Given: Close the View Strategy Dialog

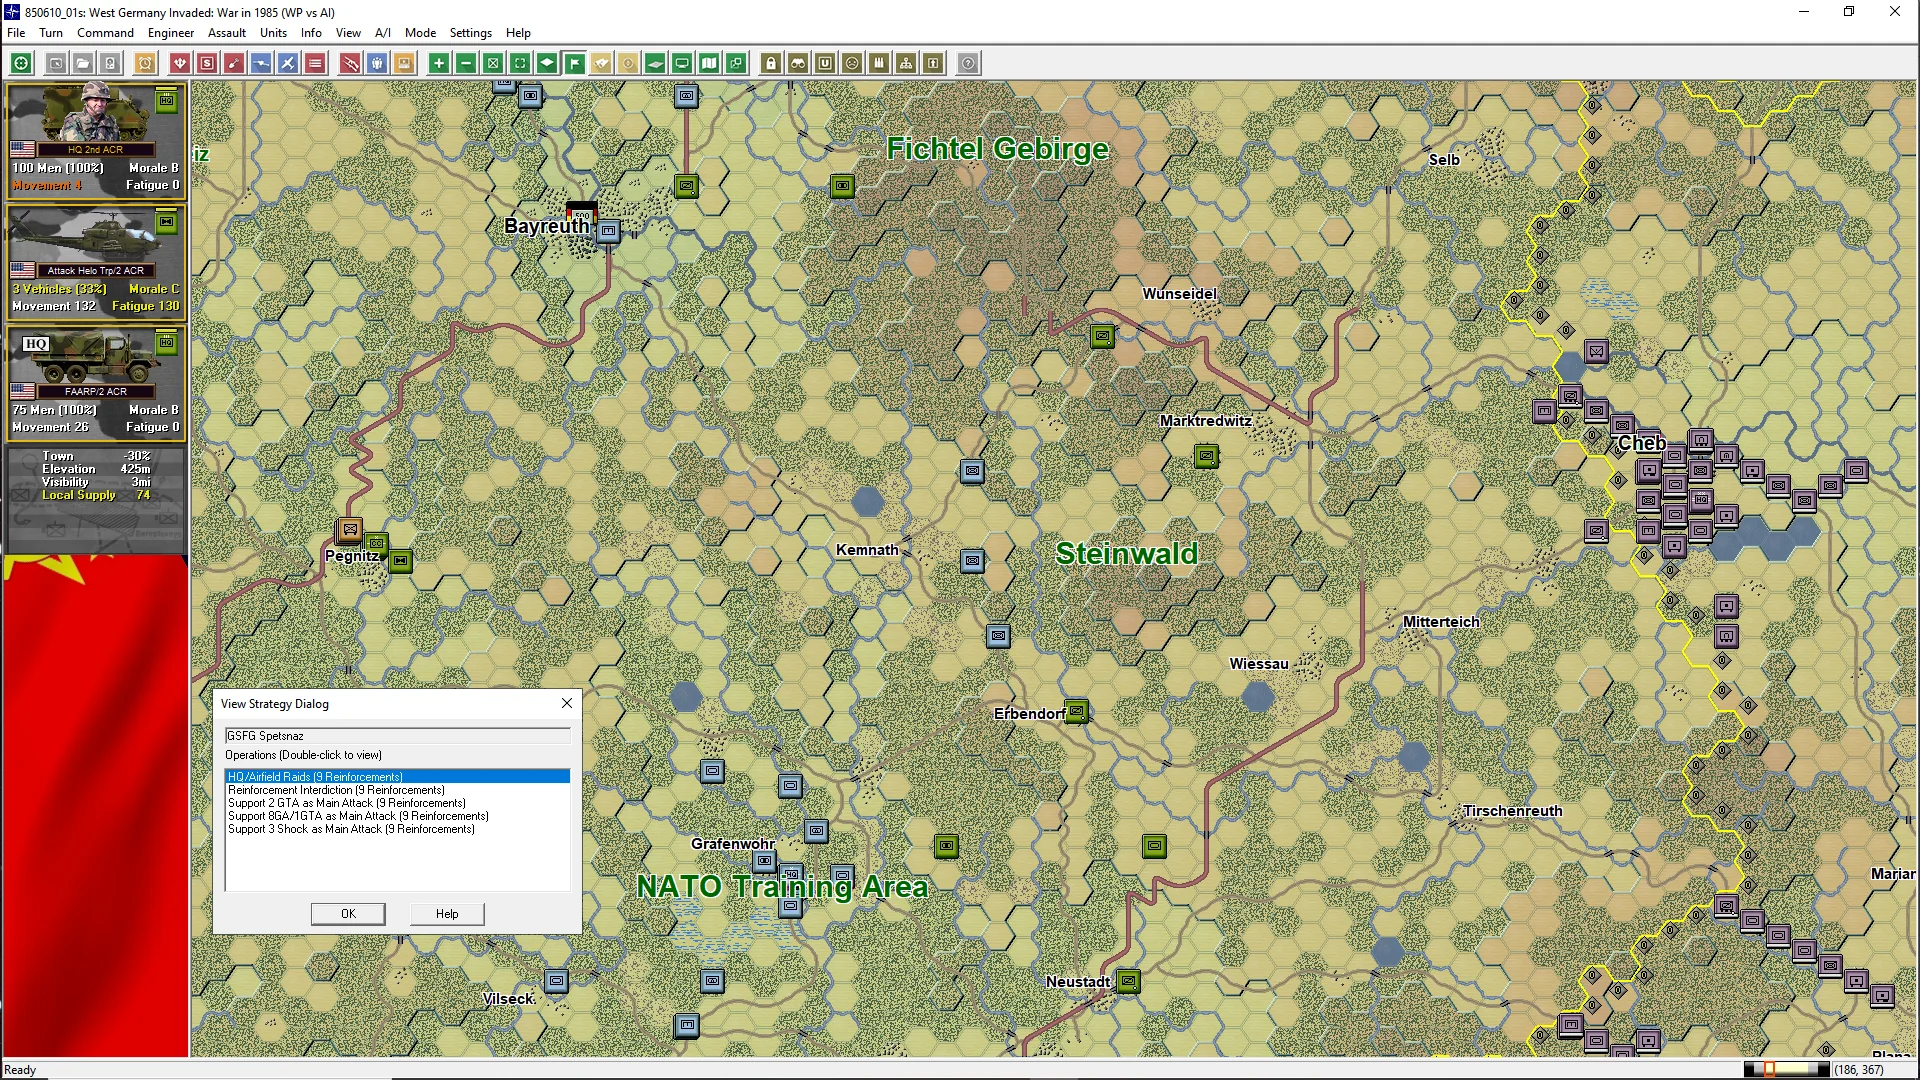Looking at the screenshot, I should (567, 703).
